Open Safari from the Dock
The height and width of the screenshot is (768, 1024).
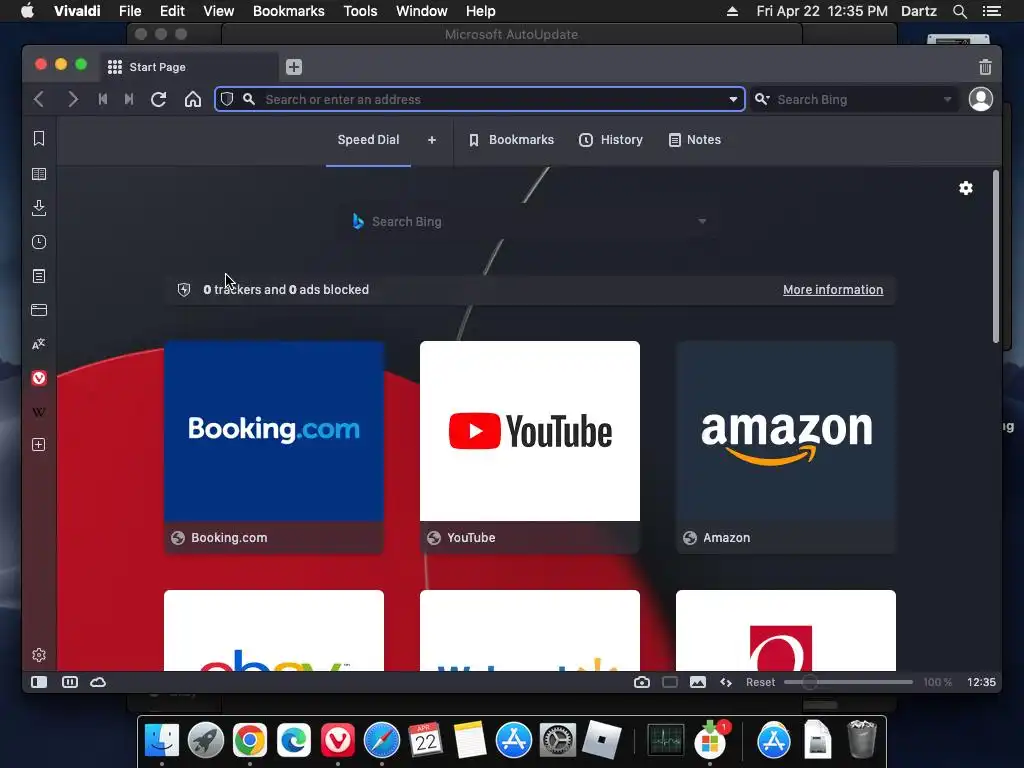pos(382,741)
